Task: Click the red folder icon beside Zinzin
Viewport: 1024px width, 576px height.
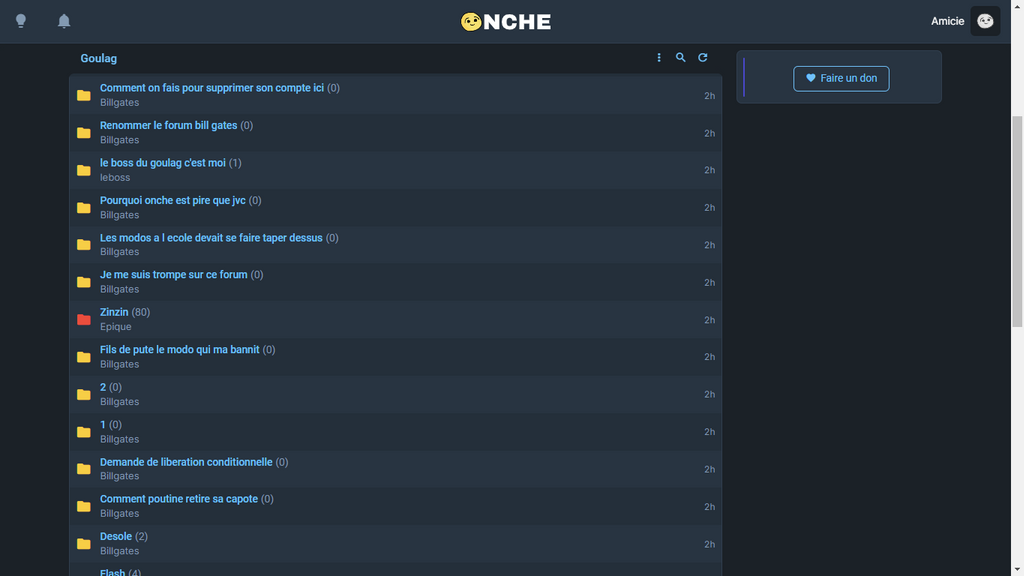Action: click(84, 319)
